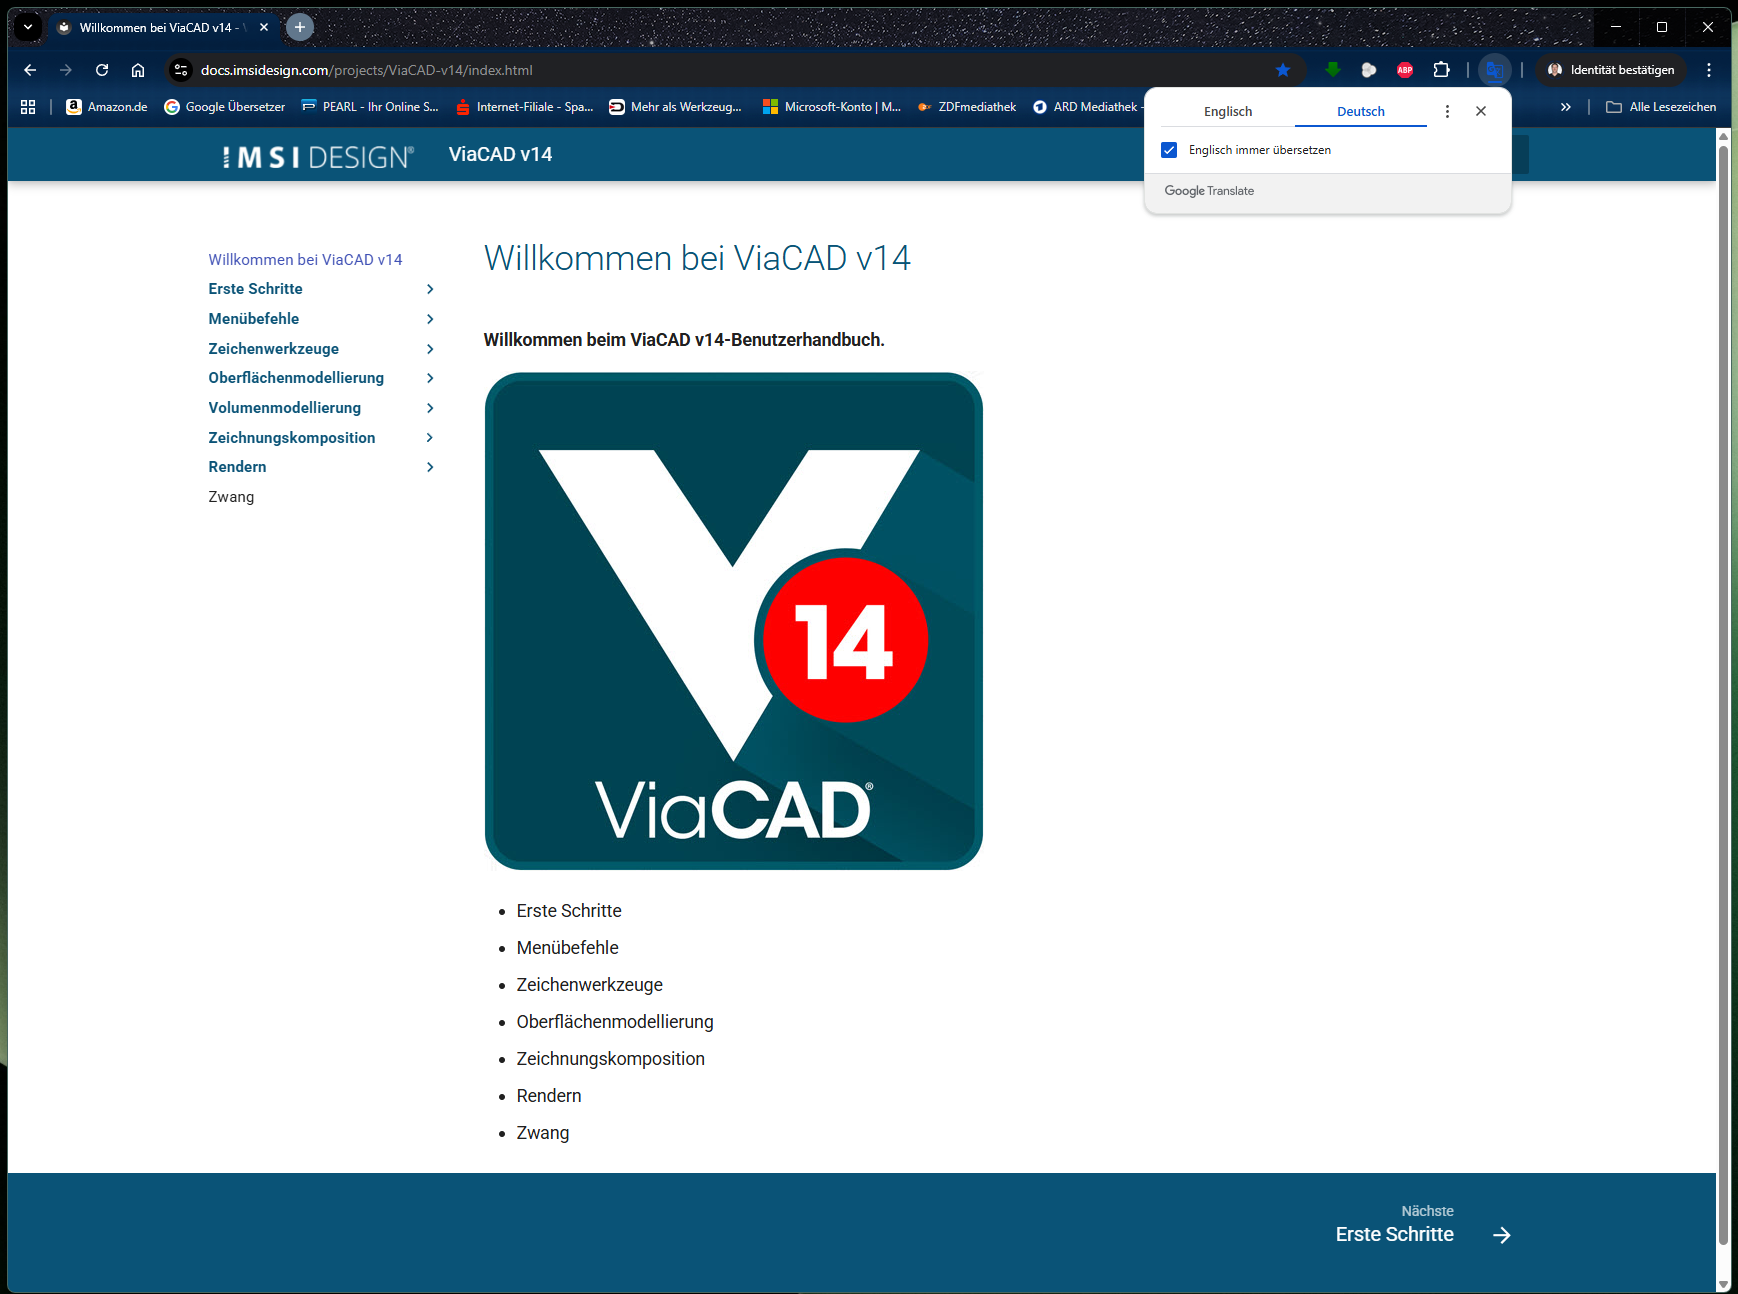Open Erste Schritte link in bullet list
Viewport: 1738px width, 1294px height.
[569, 911]
